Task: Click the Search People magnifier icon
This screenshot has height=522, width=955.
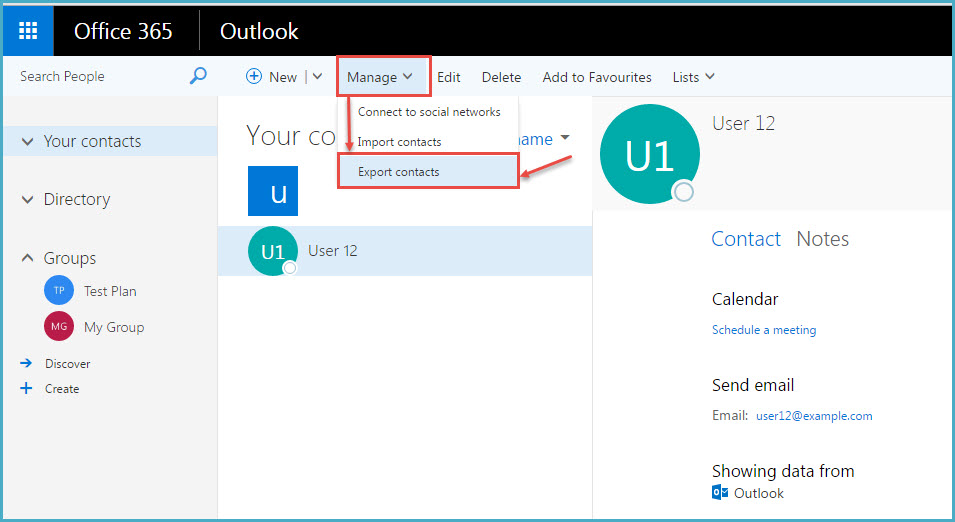Action: coord(198,76)
